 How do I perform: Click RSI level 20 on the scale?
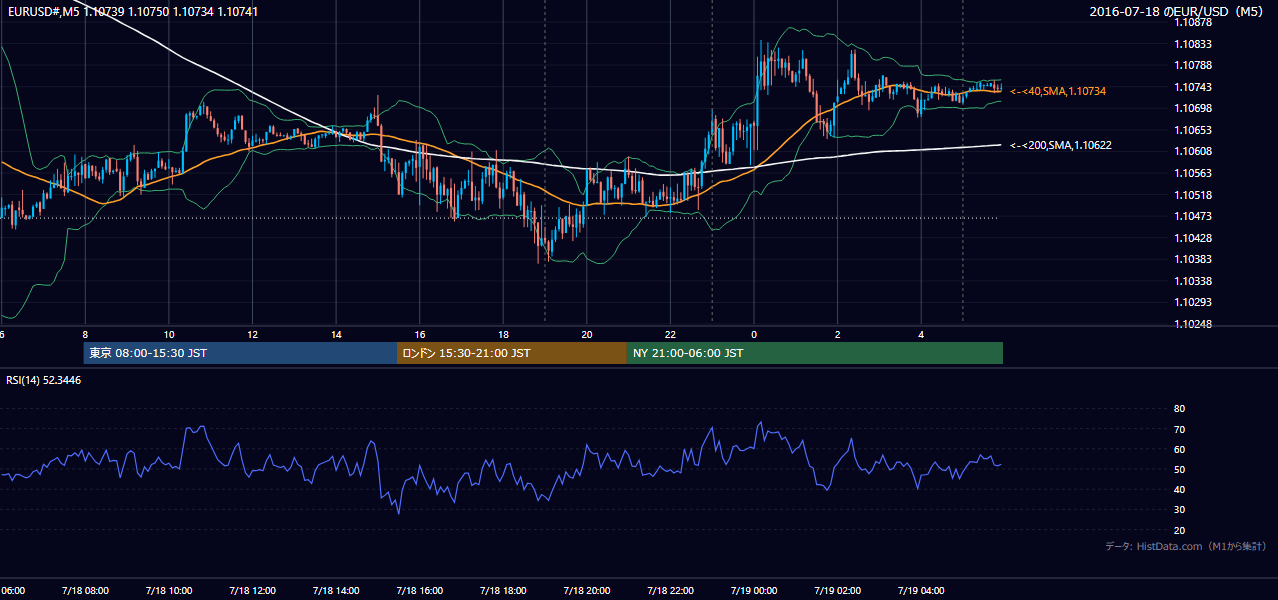tap(1179, 530)
